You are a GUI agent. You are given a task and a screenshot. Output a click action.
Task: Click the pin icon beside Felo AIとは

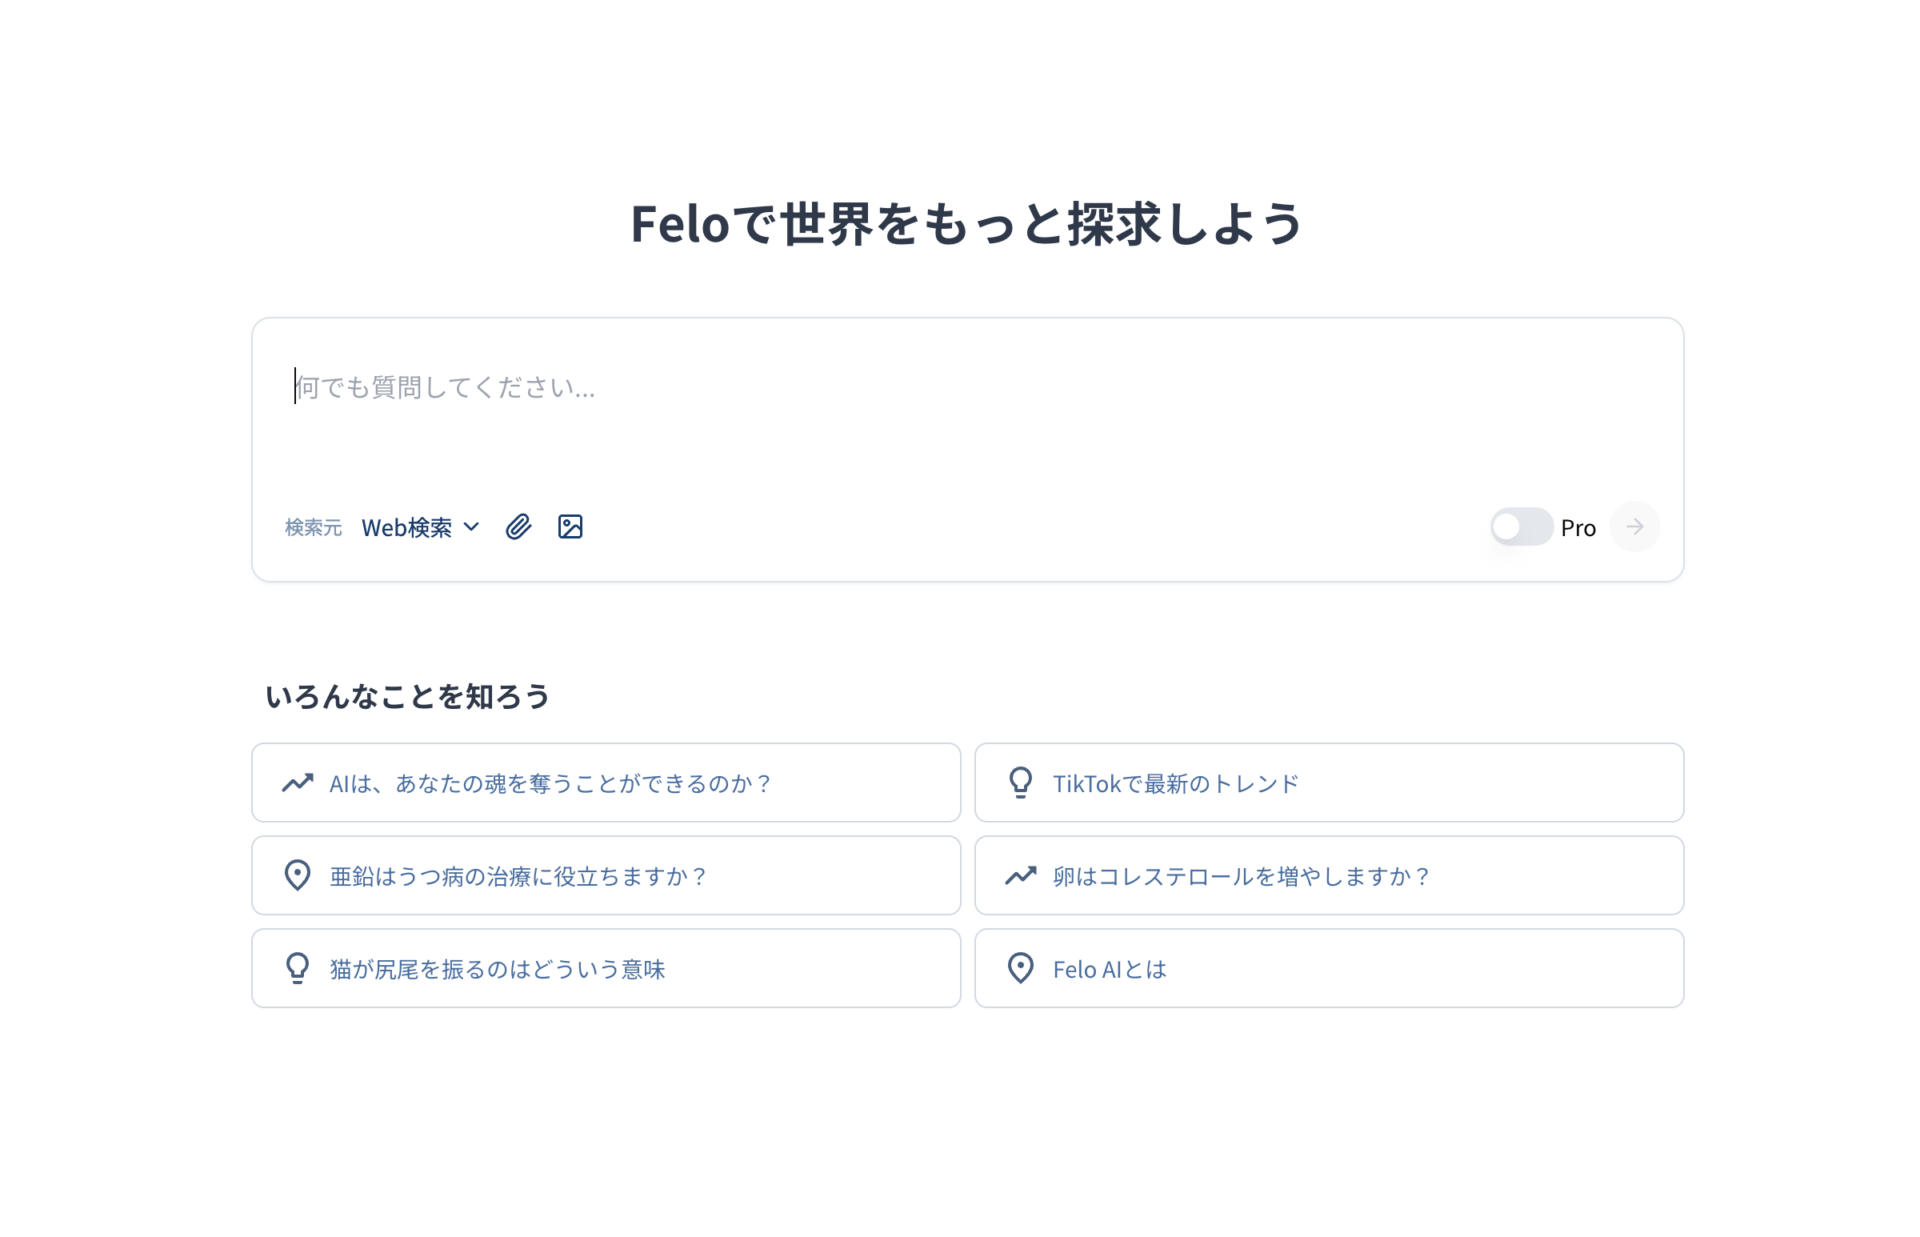coord(1021,968)
